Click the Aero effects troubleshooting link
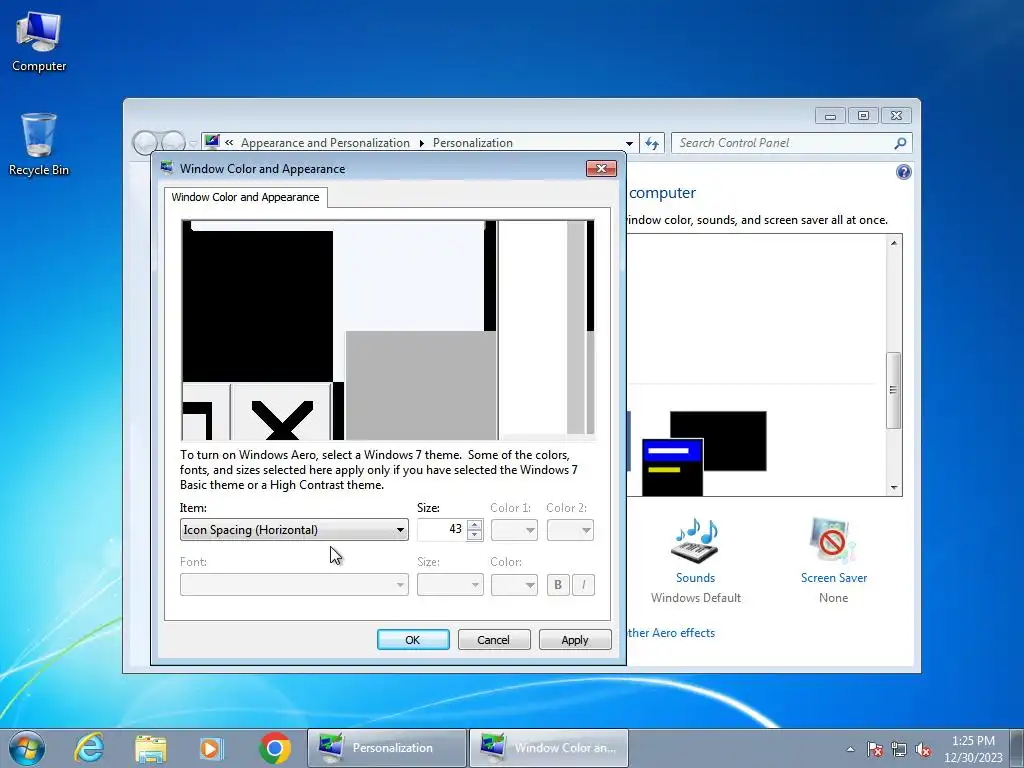This screenshot has width=1024, height=768. tap(671, 633)
